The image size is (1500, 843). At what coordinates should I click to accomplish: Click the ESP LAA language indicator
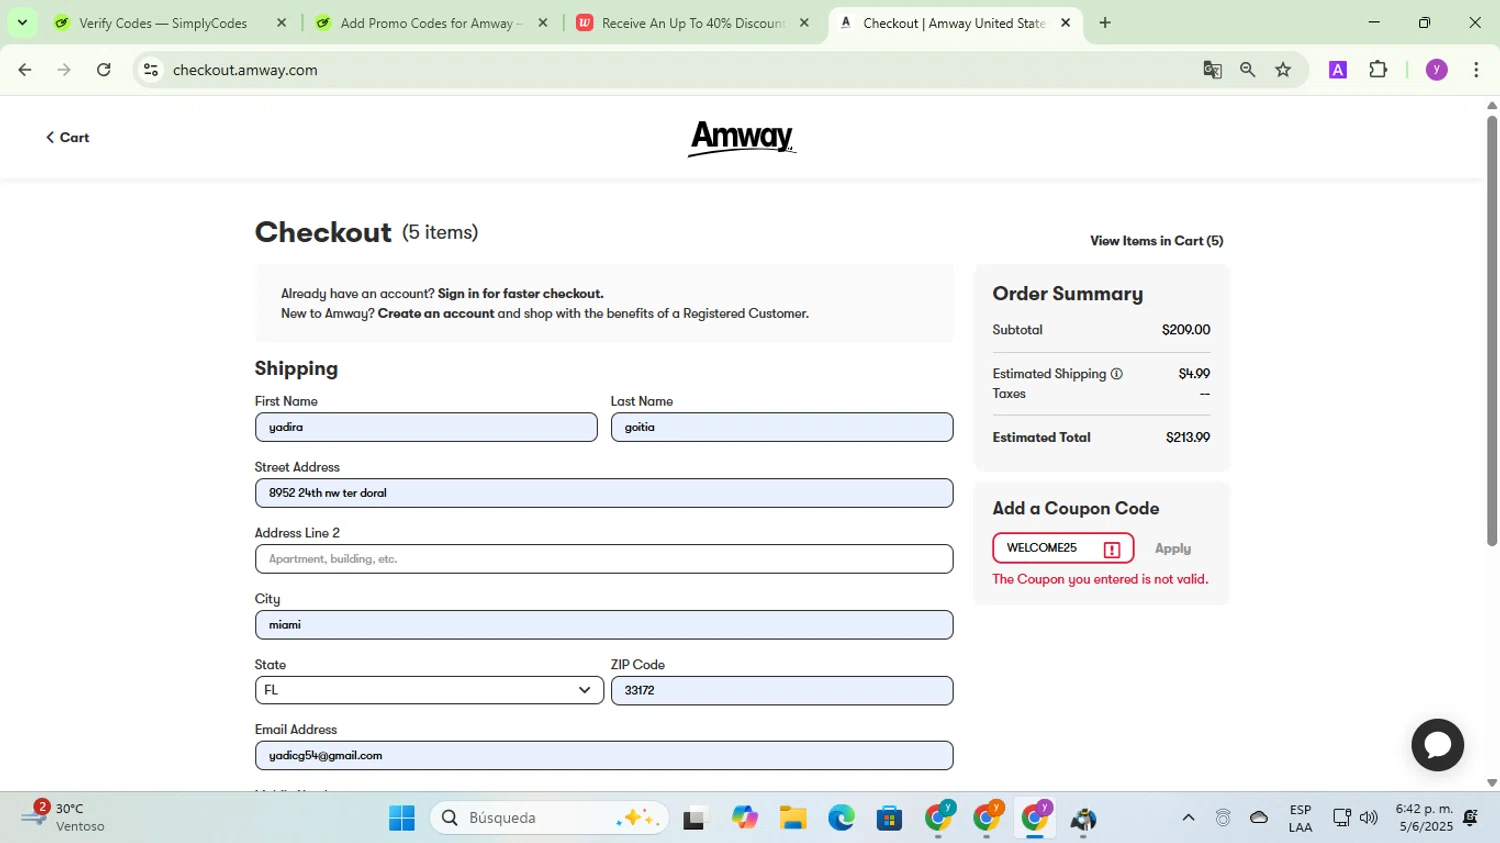coord(1300,818)
